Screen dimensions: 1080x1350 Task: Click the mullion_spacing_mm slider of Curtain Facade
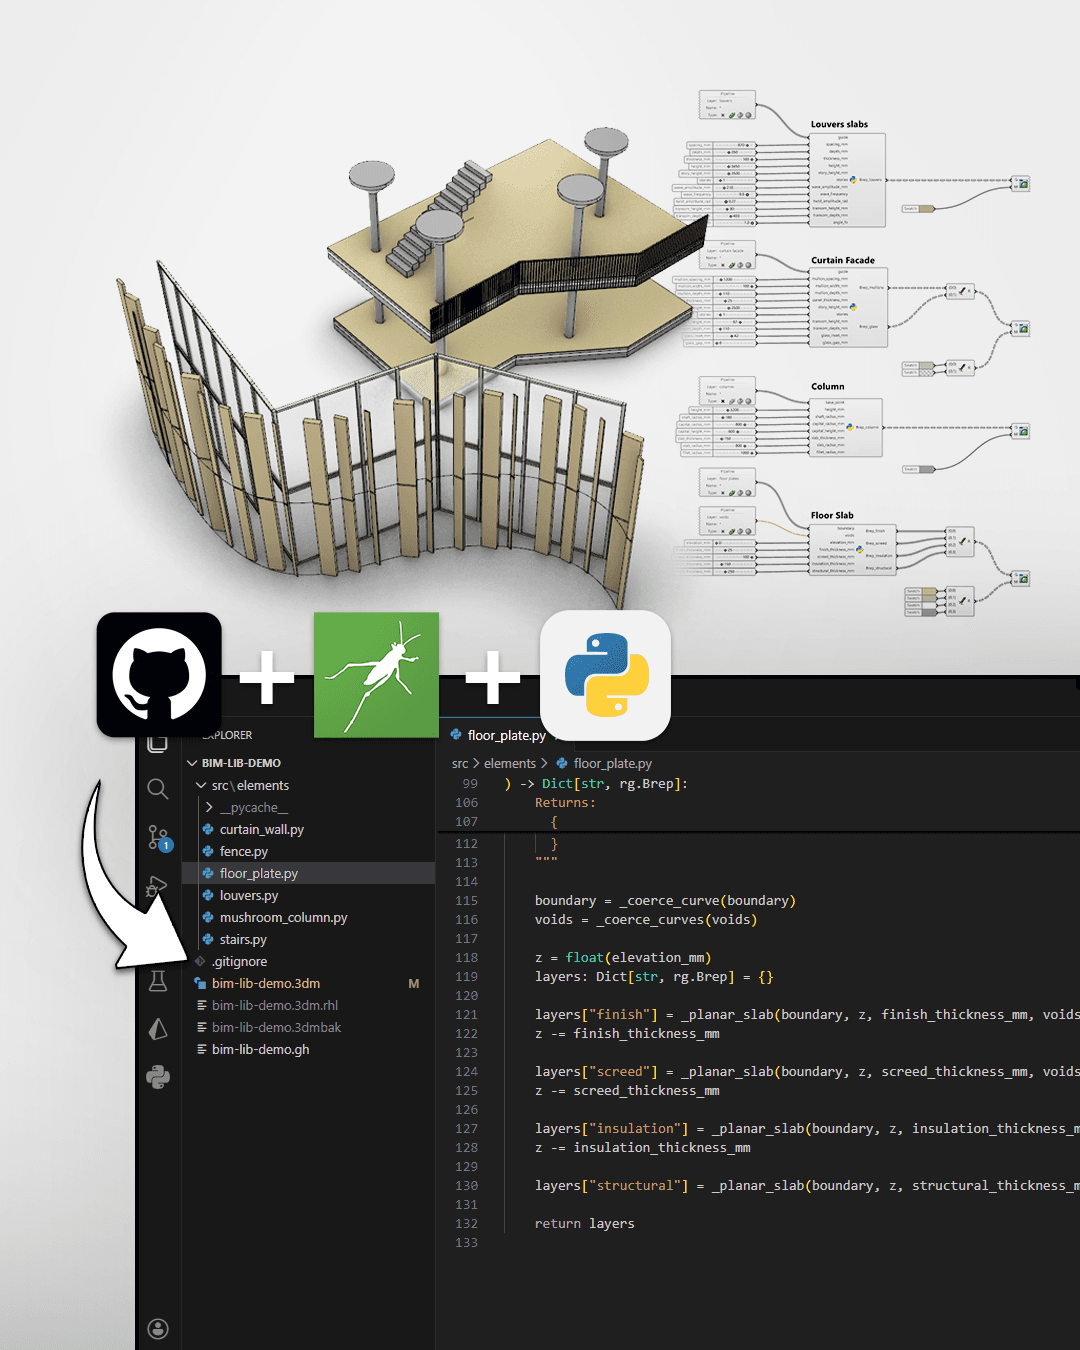[714, 279]
